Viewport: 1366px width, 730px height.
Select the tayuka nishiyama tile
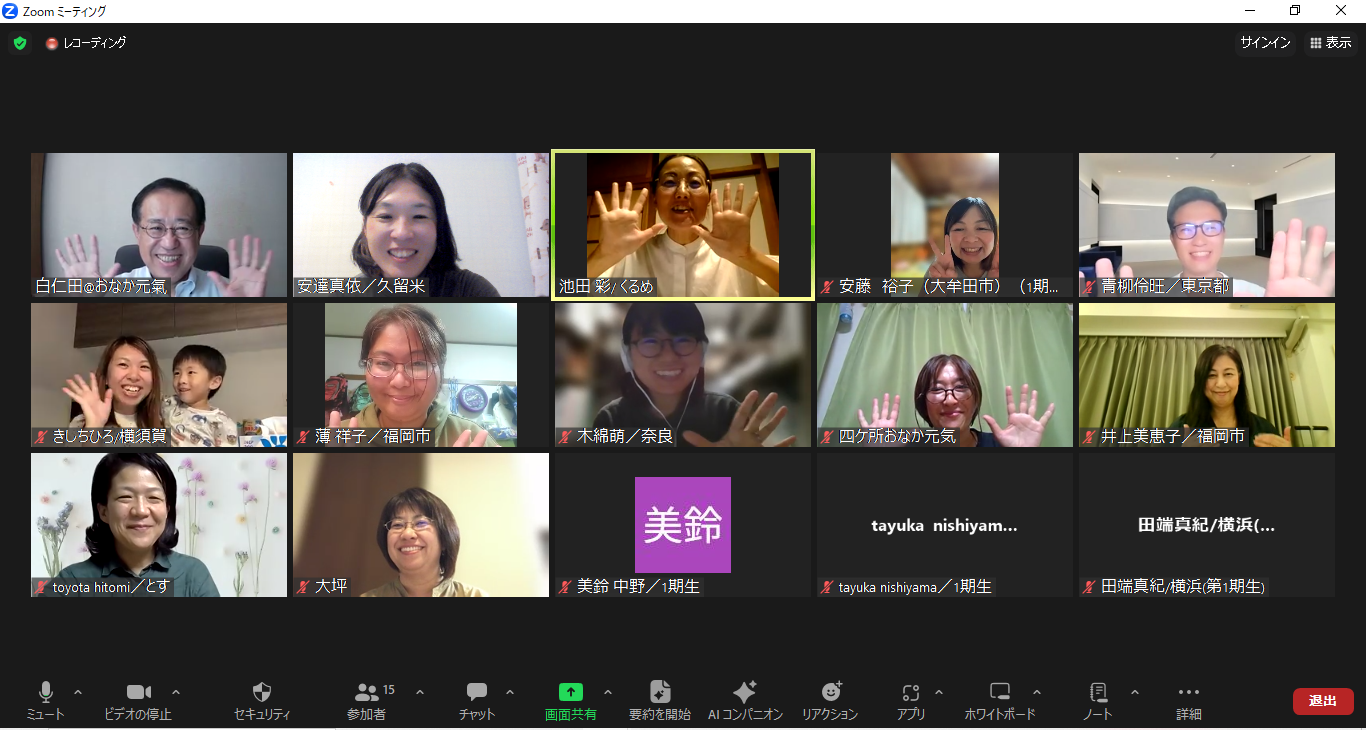945,525
